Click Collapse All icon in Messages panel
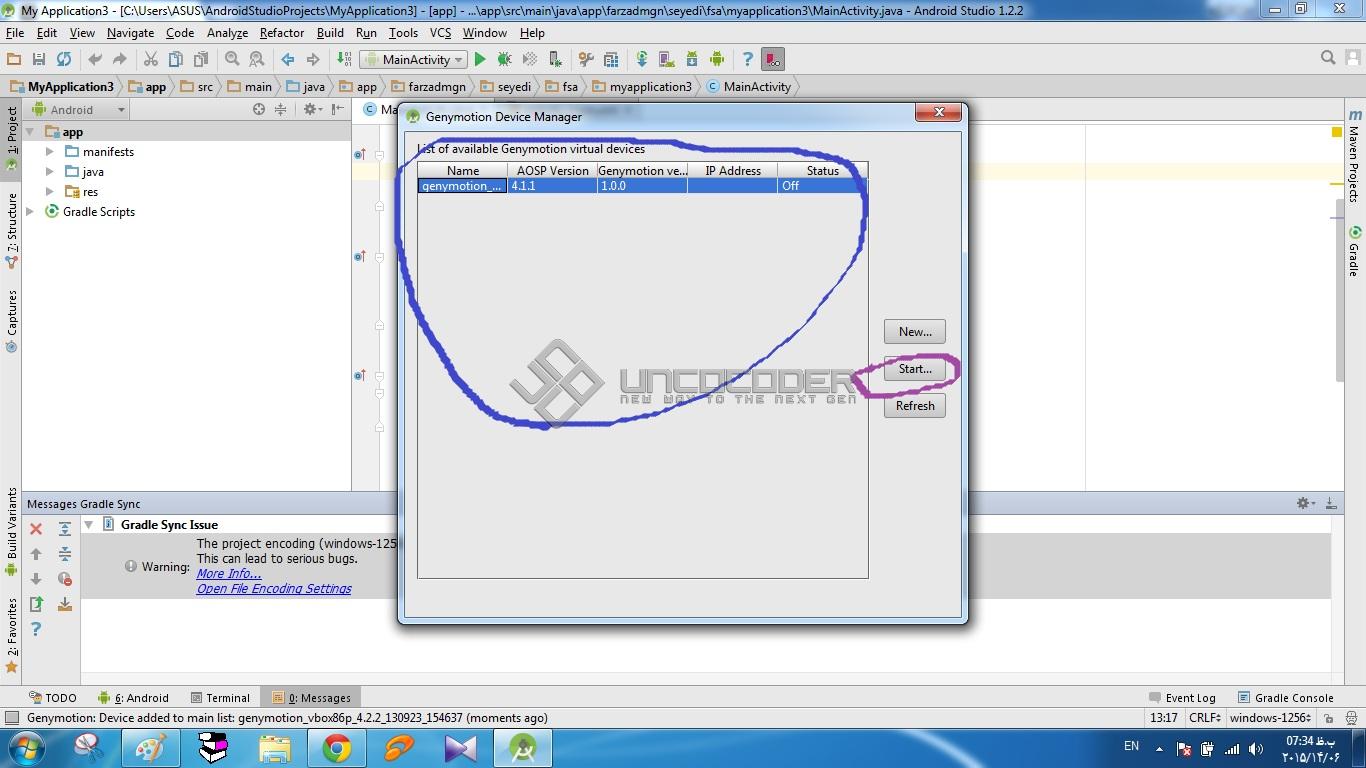 (65, 554)
